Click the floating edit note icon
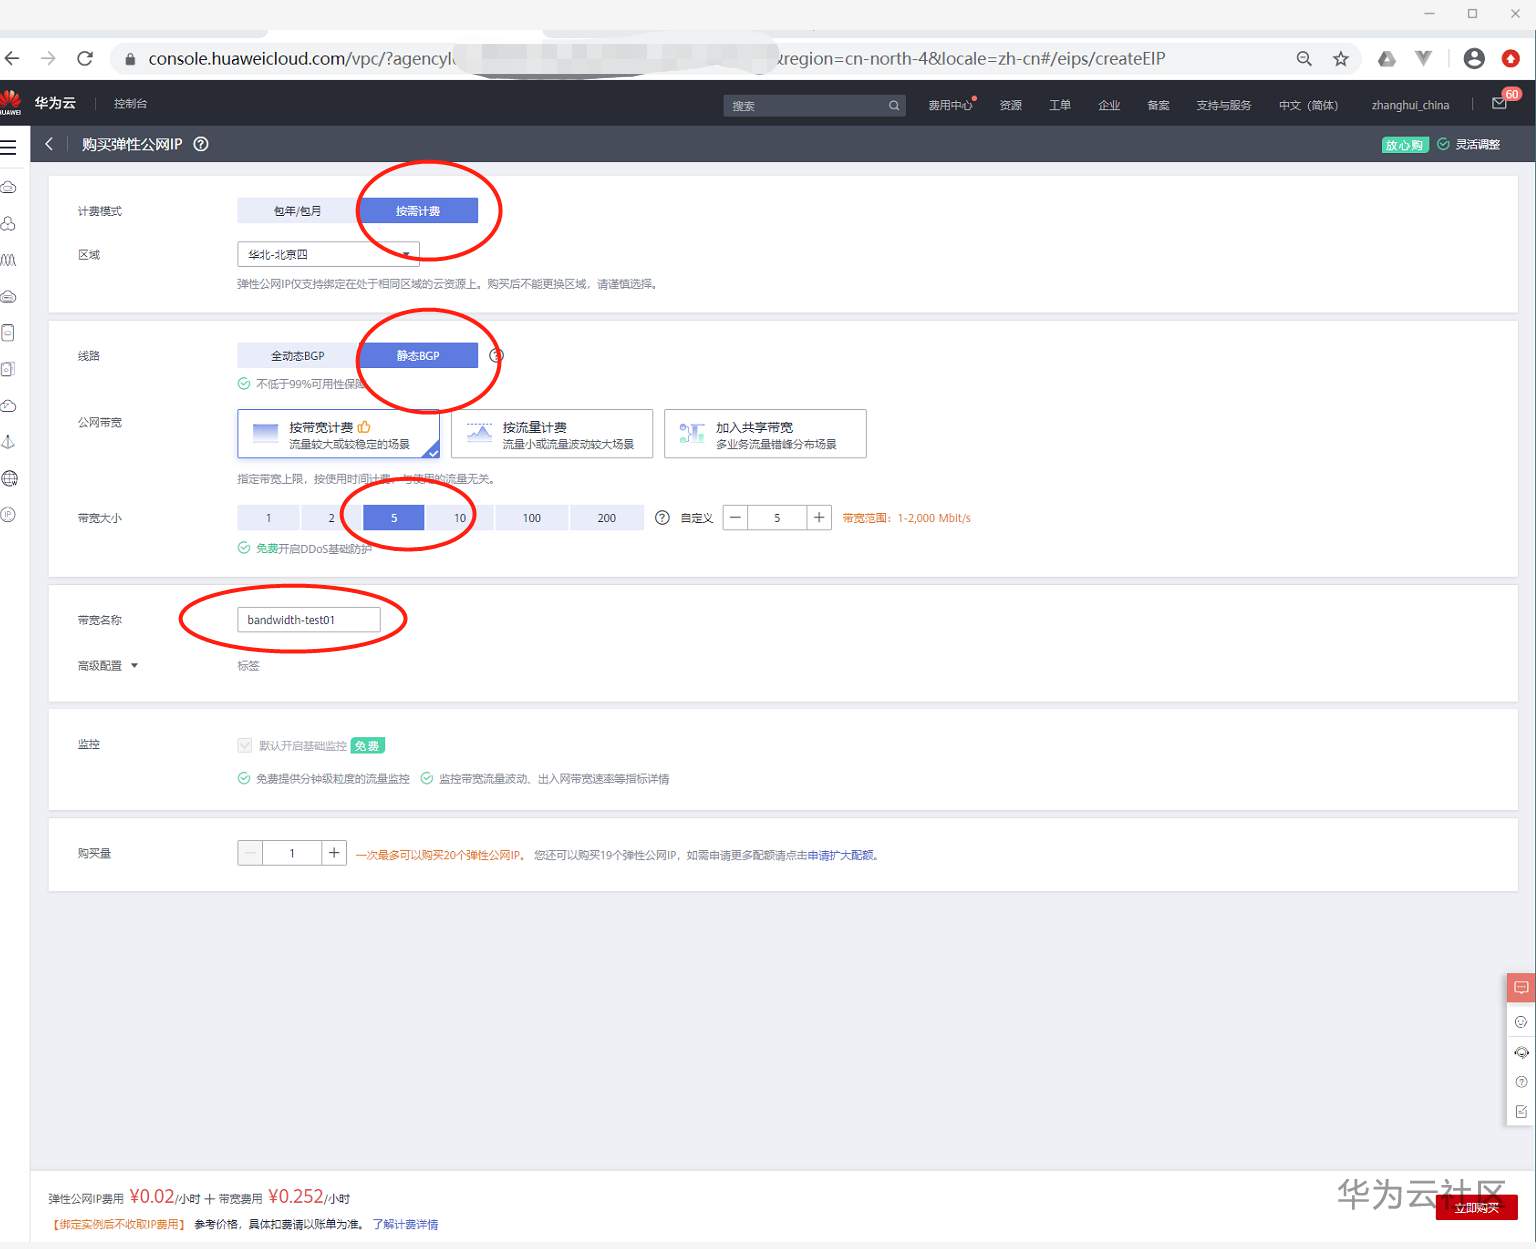1536x1249 pixels. point(1521,1112)
